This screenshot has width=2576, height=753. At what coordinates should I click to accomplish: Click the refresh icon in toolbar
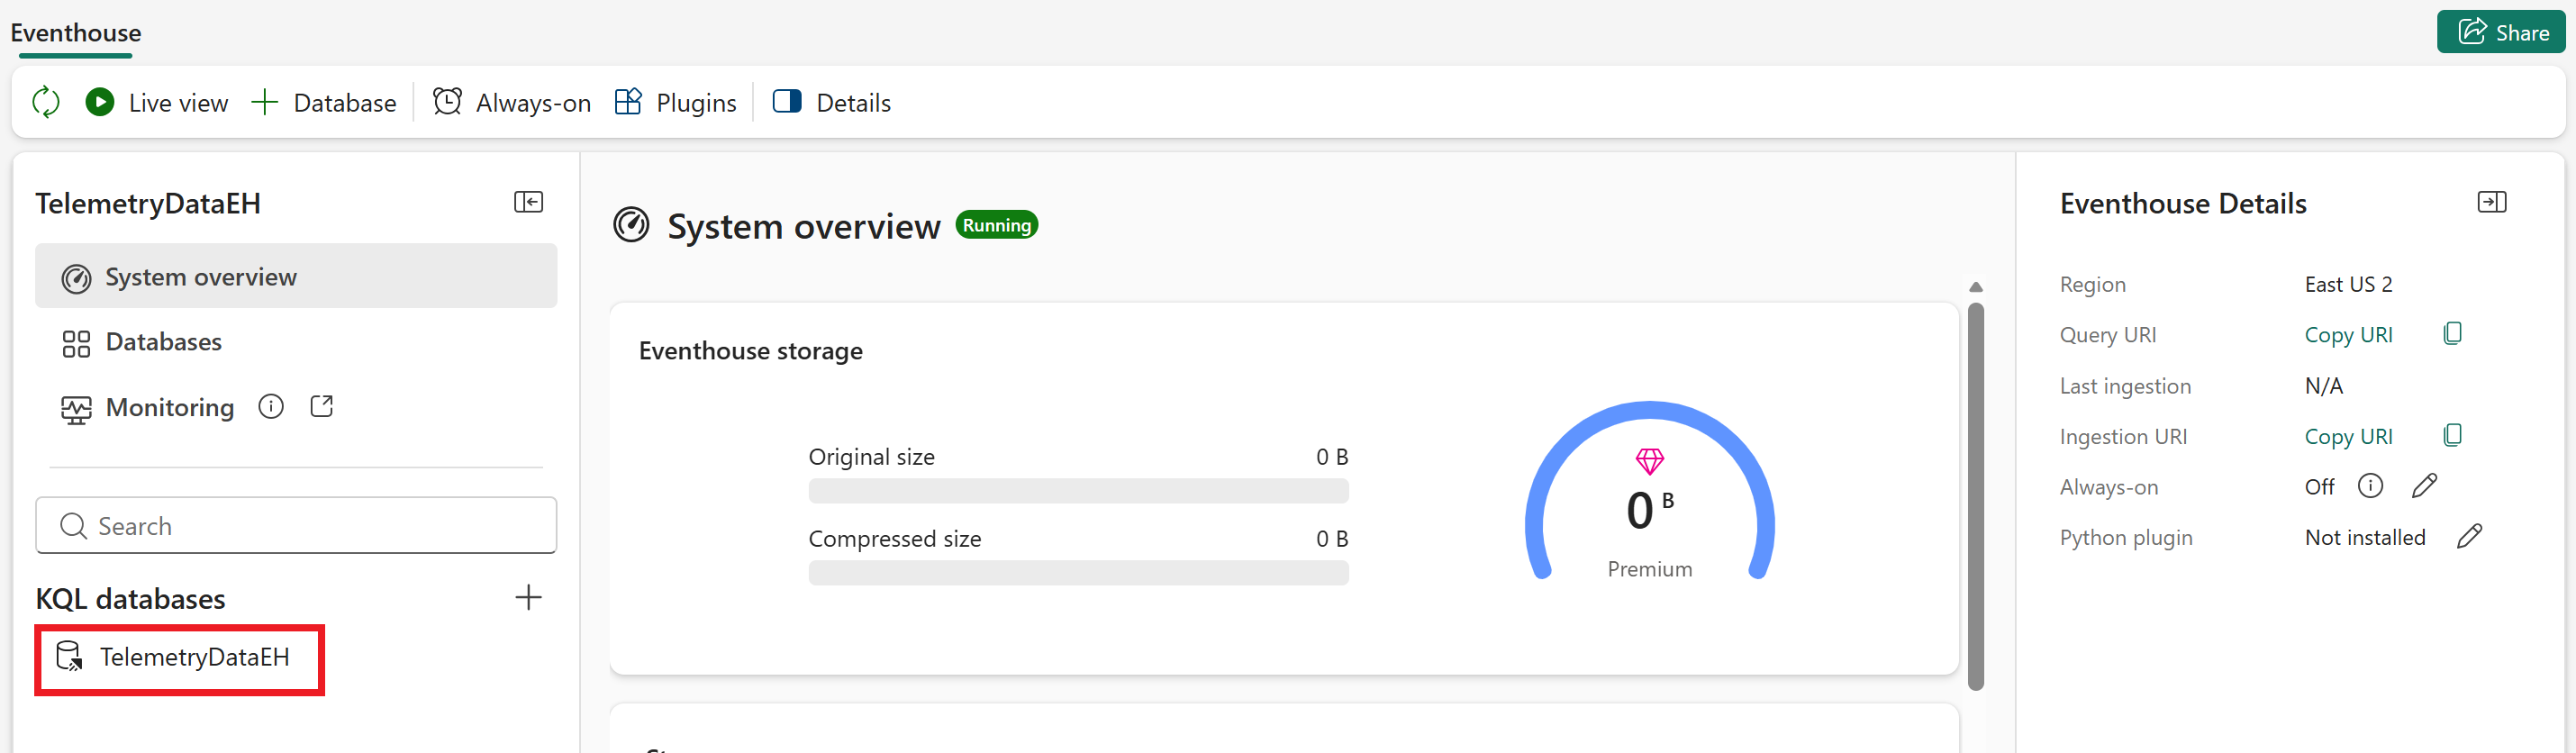coord(46,102)
